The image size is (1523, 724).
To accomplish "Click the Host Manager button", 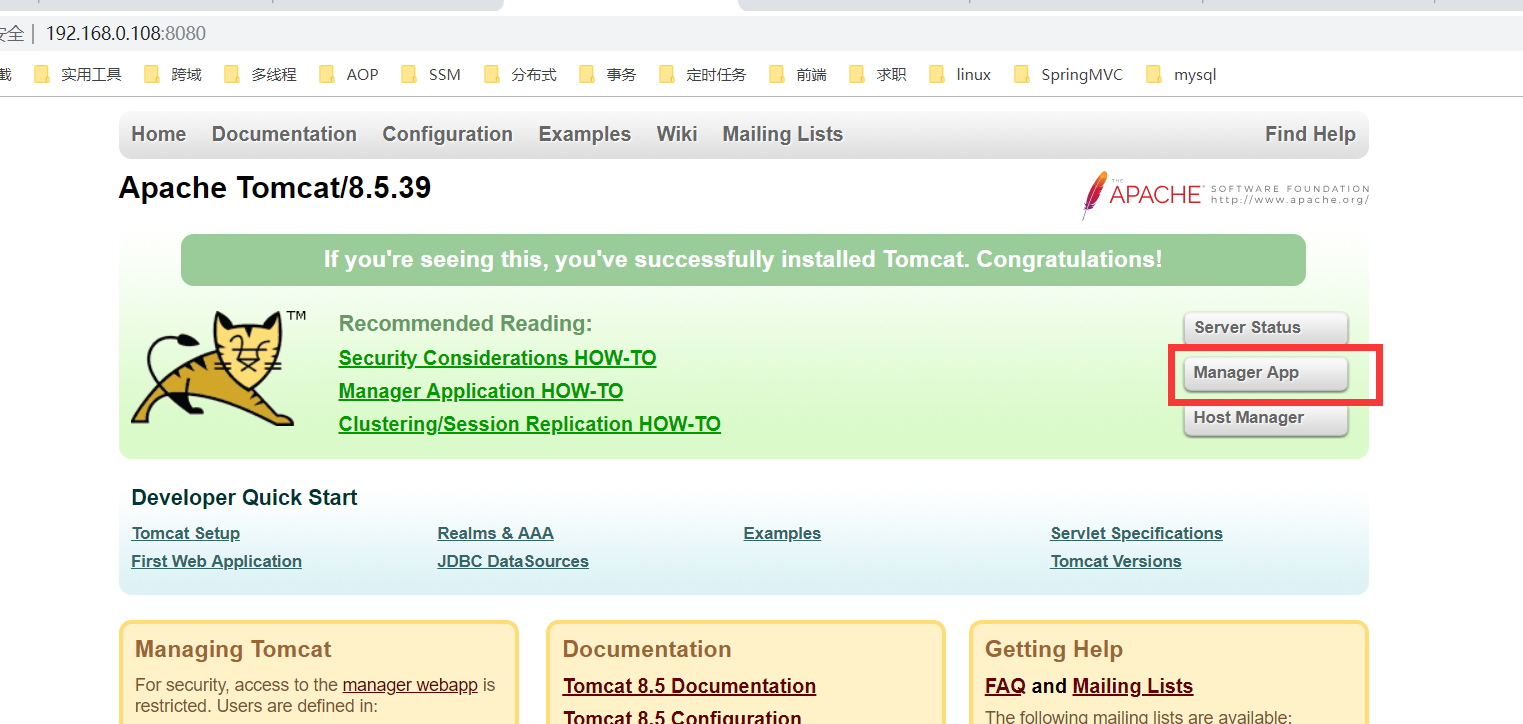I will pyautogui.click(x=1265, y=418).
